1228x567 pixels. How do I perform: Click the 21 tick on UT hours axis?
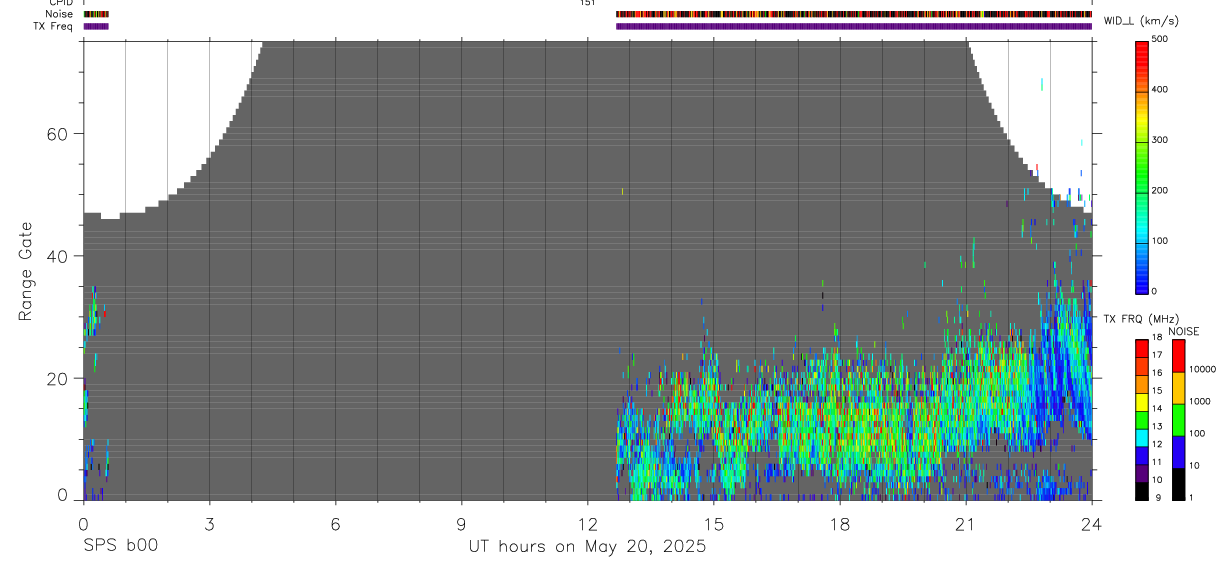[966, 523]
